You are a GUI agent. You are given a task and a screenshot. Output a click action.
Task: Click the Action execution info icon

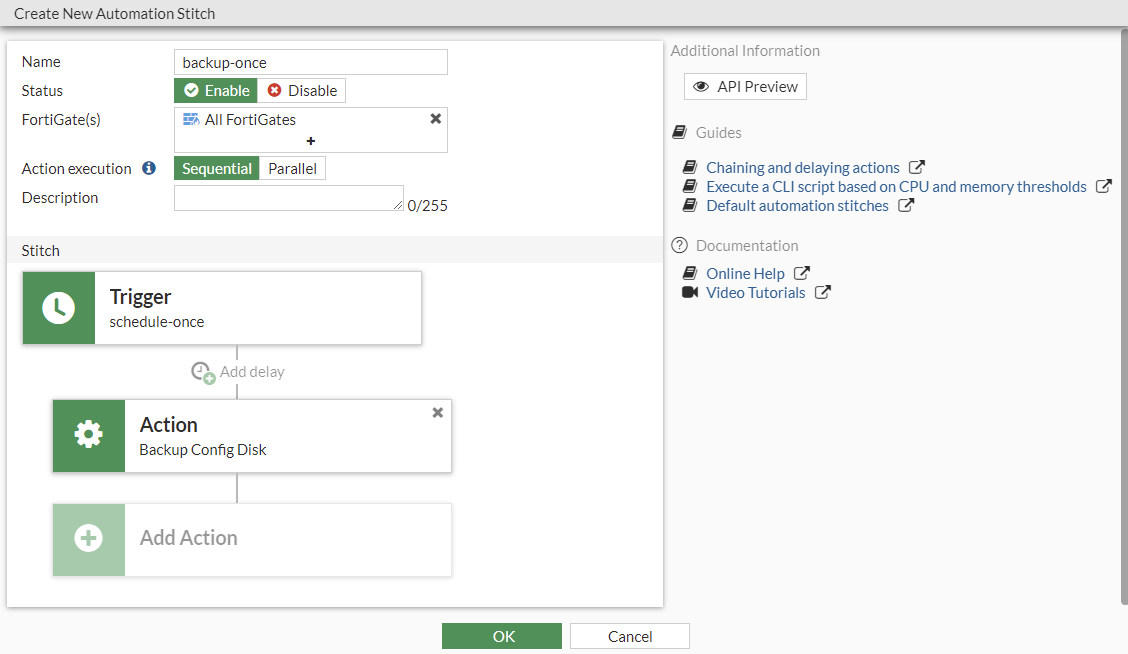click(149, 168)
